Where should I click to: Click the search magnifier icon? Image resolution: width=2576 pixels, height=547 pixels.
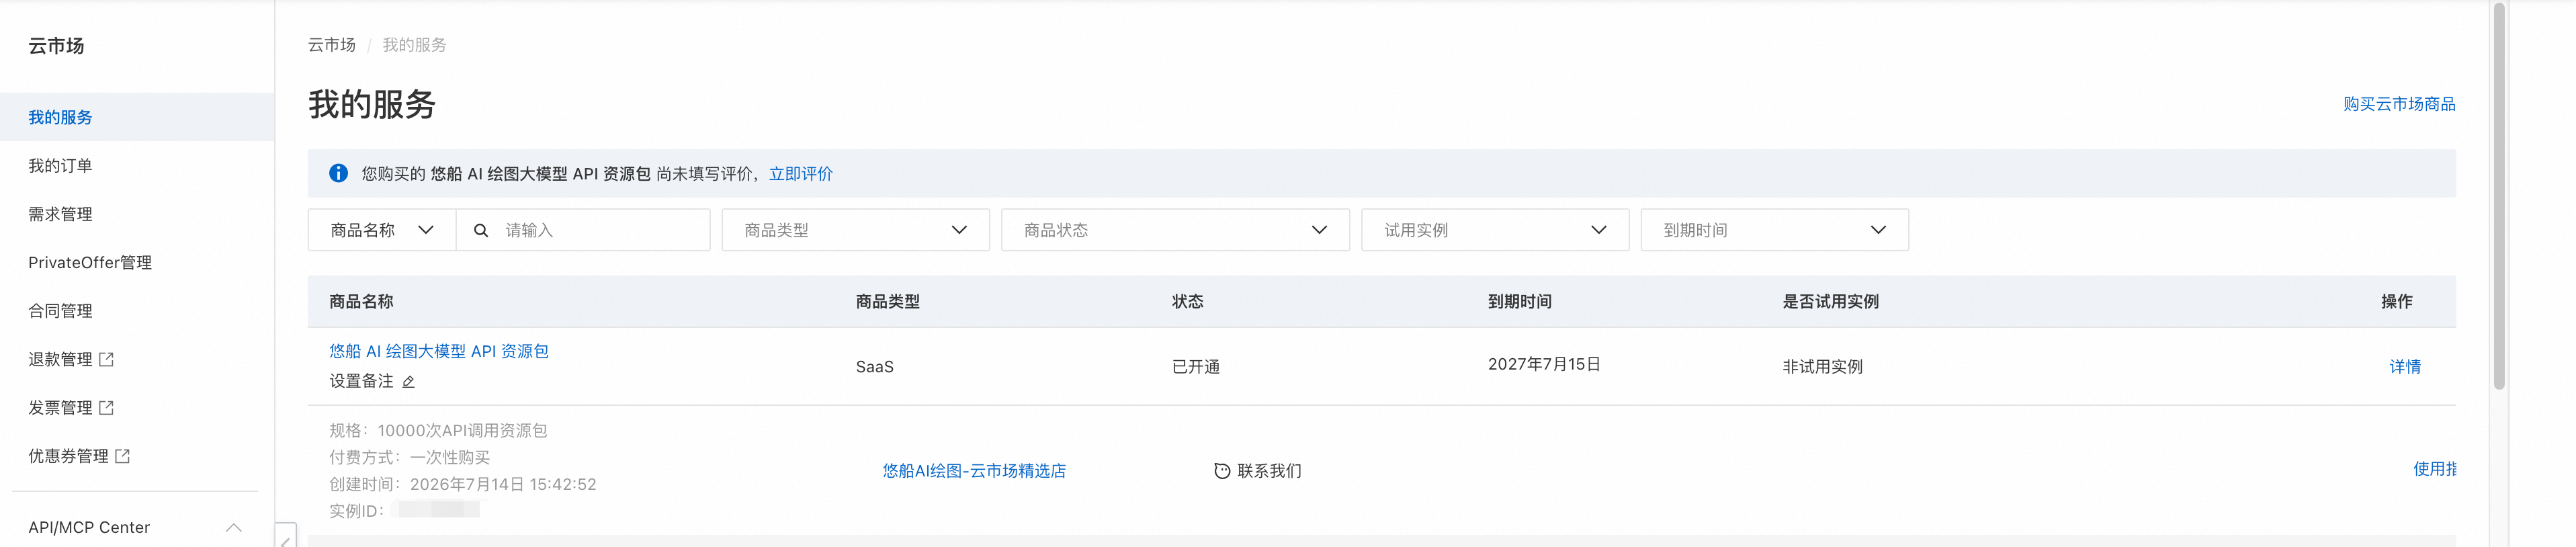coord(481,230)
